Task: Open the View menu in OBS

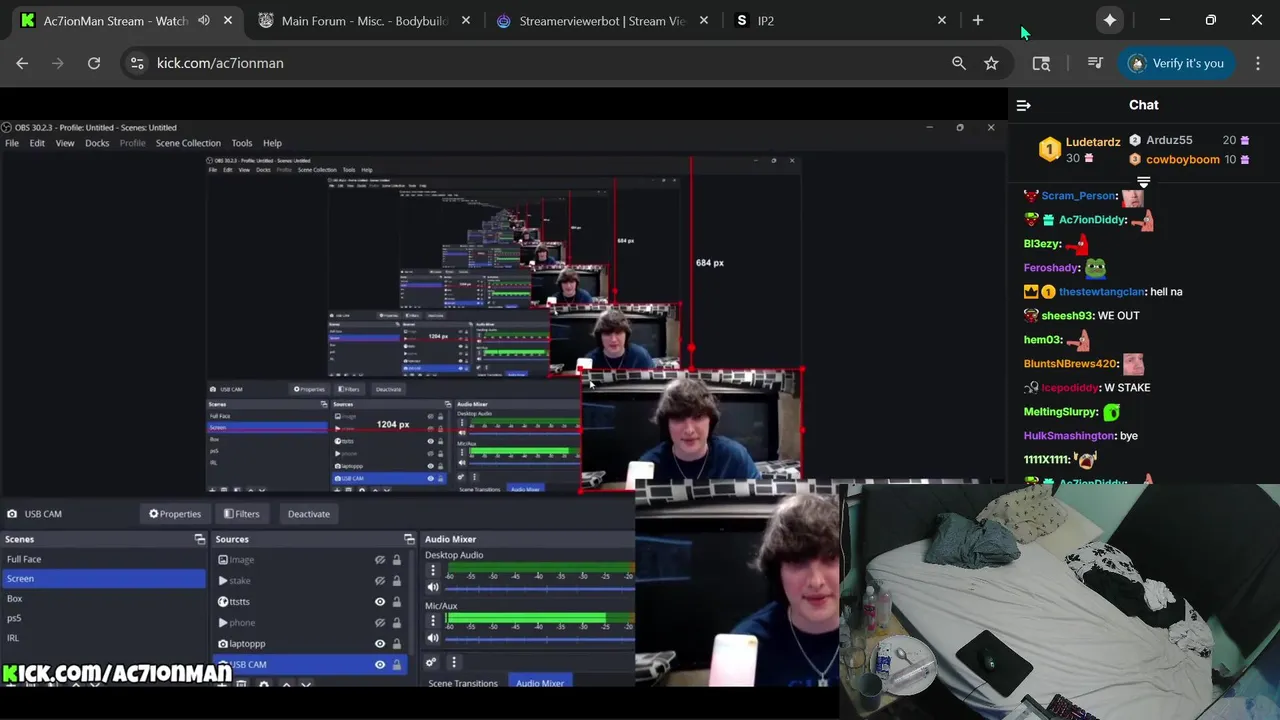Action: coord(65,143)
